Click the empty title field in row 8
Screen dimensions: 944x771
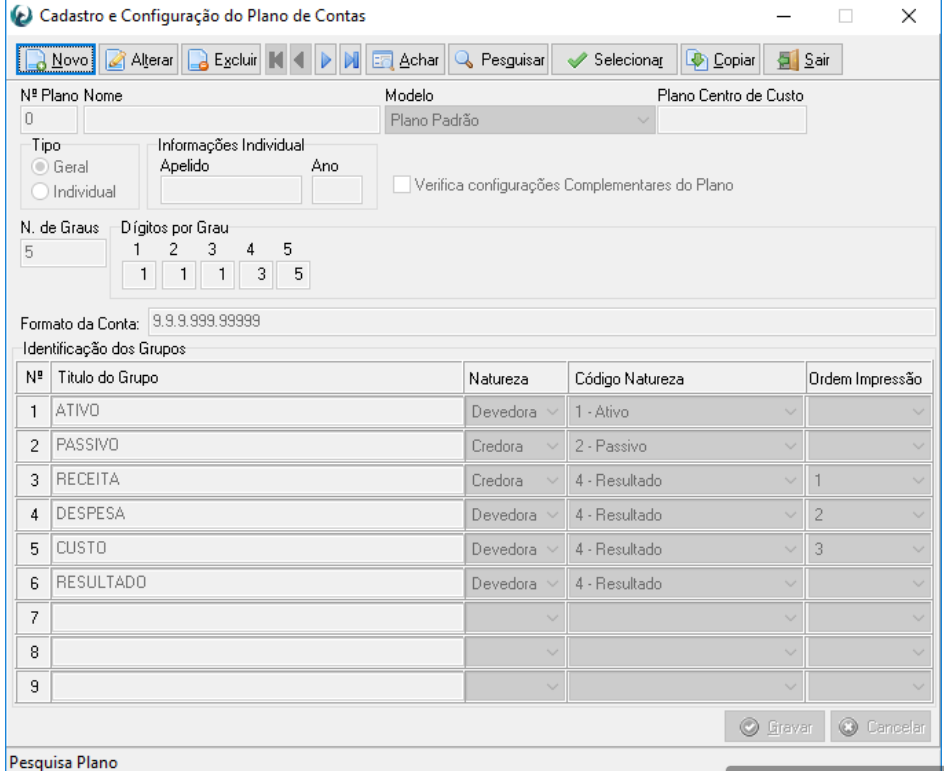tap(258, 652)
